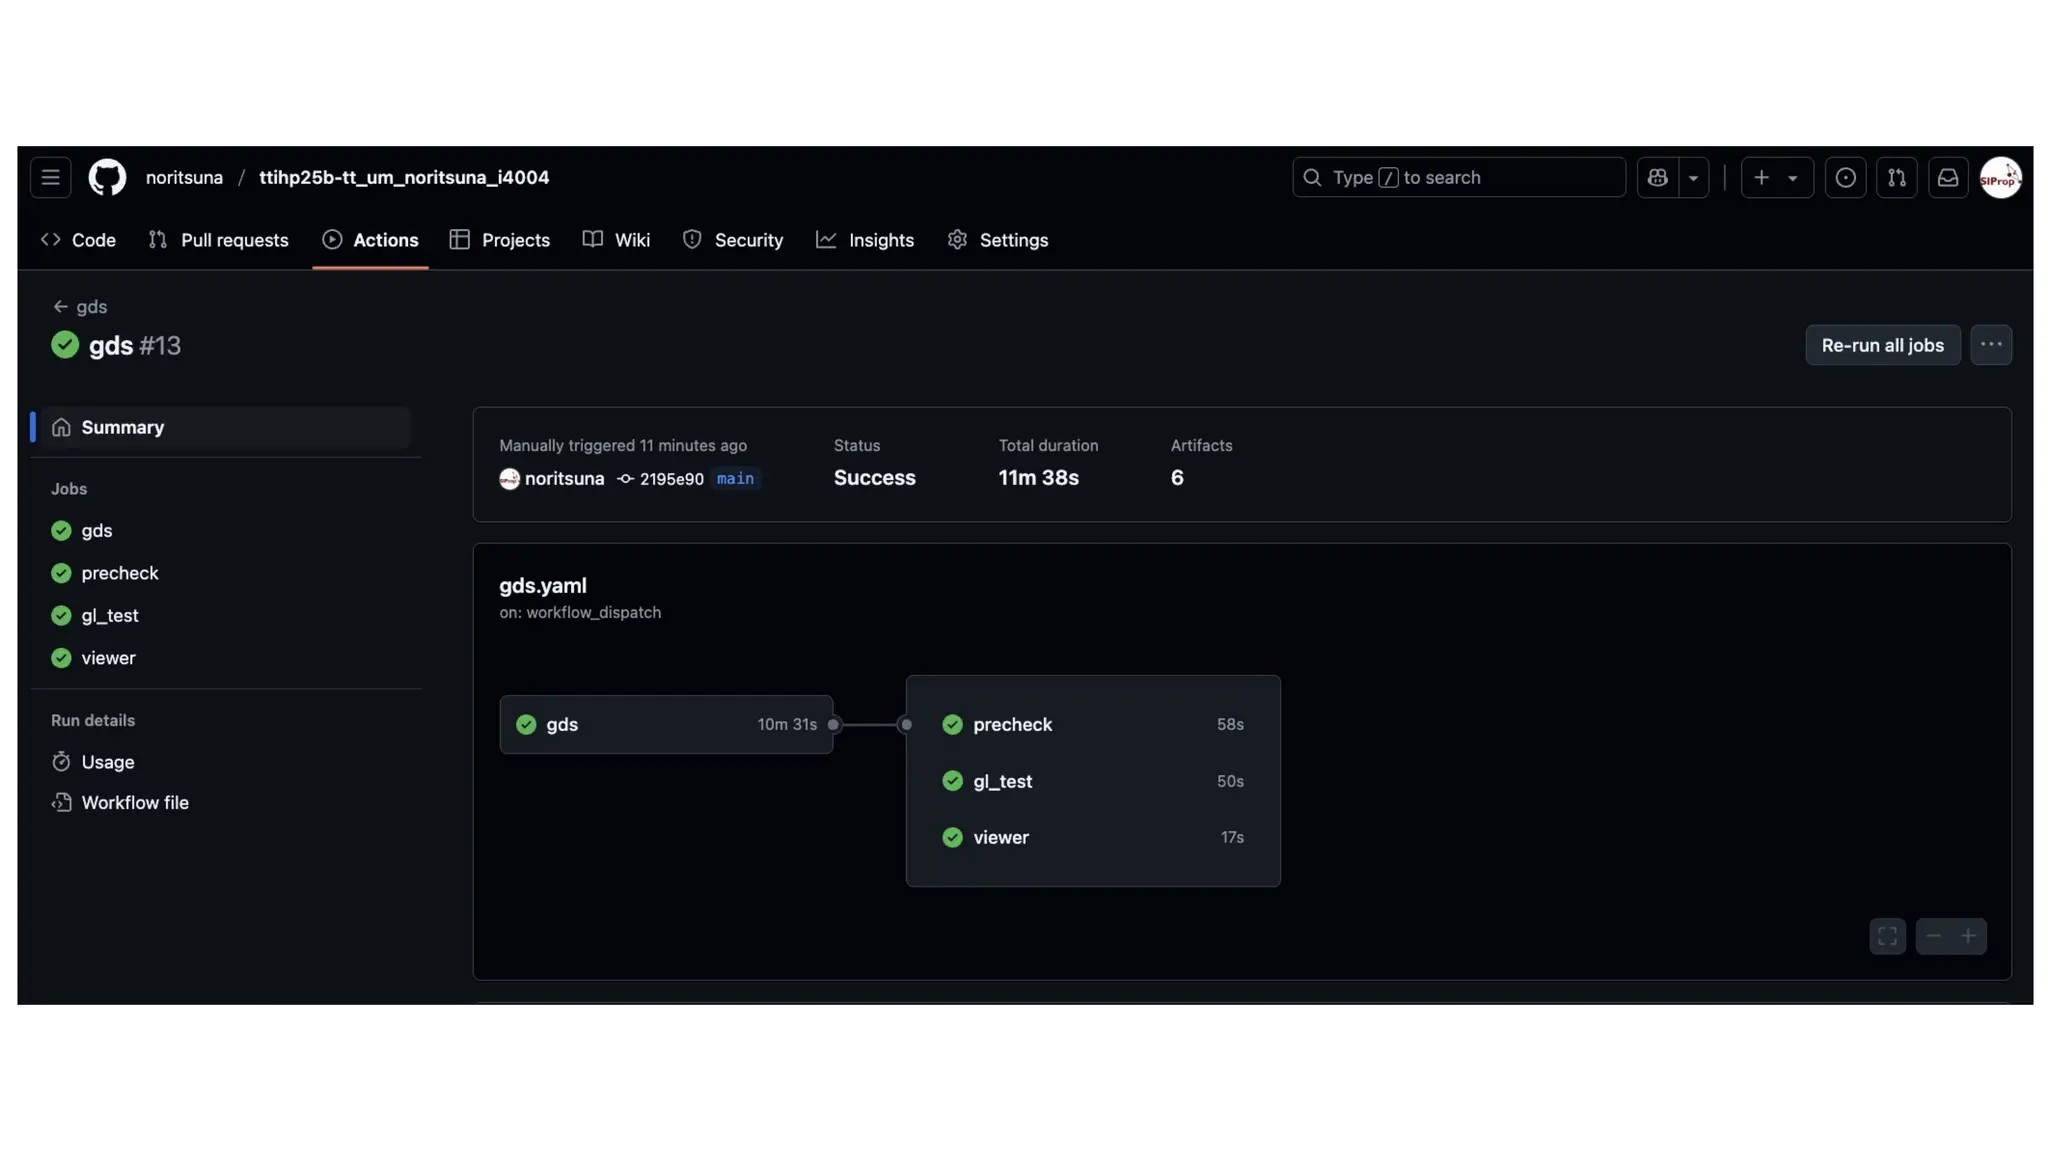Zoom in the workflow graph

1968,937
